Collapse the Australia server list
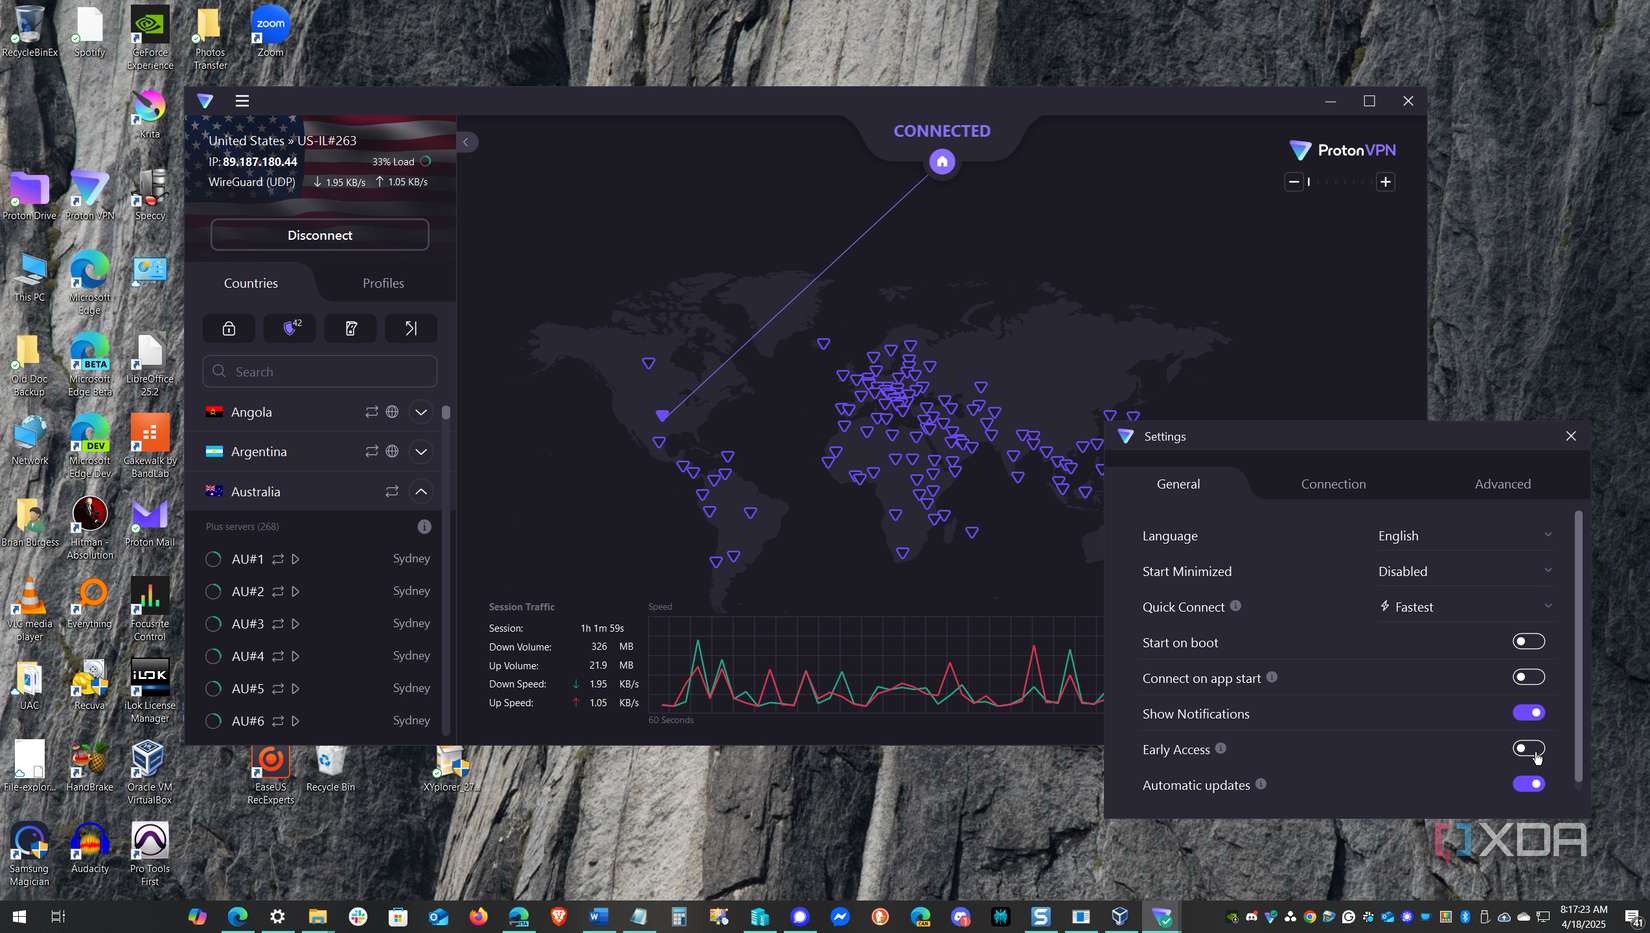The image size is (1650, 933). tap(421, 491)
